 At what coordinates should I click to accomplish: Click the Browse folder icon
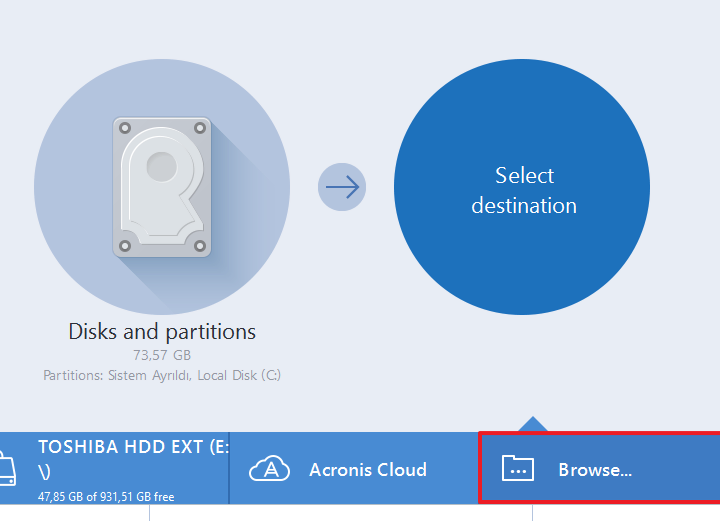pos(517,468)
